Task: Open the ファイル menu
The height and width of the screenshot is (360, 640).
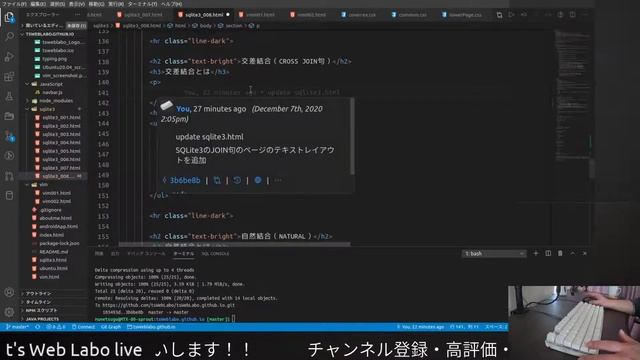Action: pos(15,4)
